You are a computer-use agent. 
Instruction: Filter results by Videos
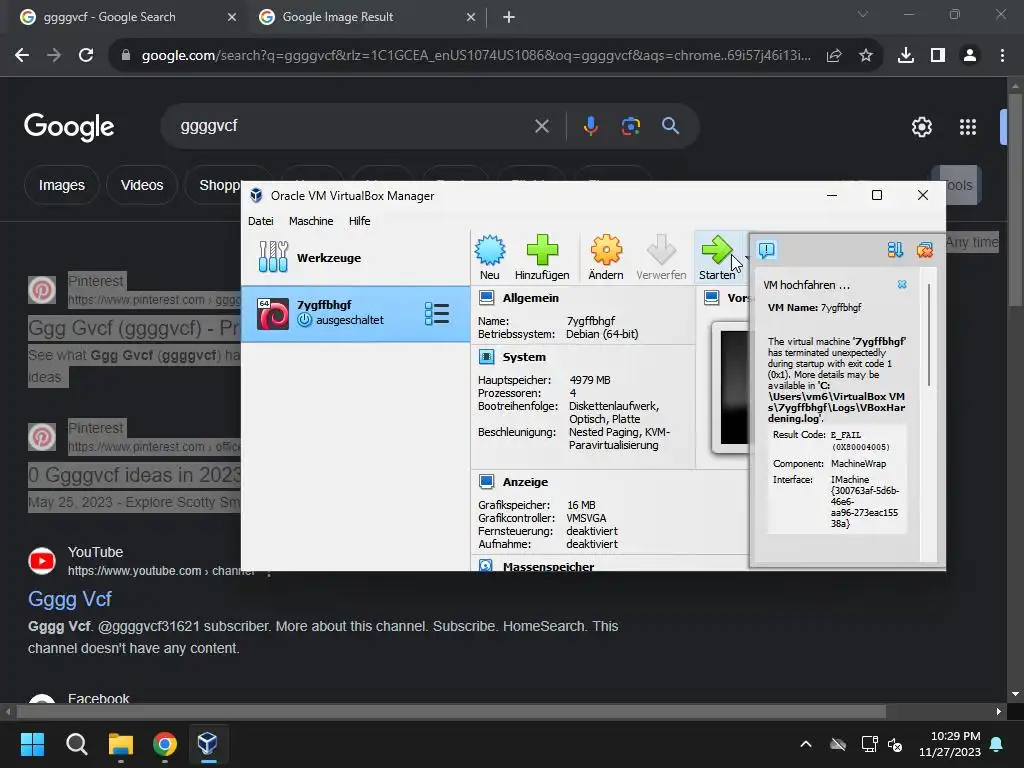142,185
